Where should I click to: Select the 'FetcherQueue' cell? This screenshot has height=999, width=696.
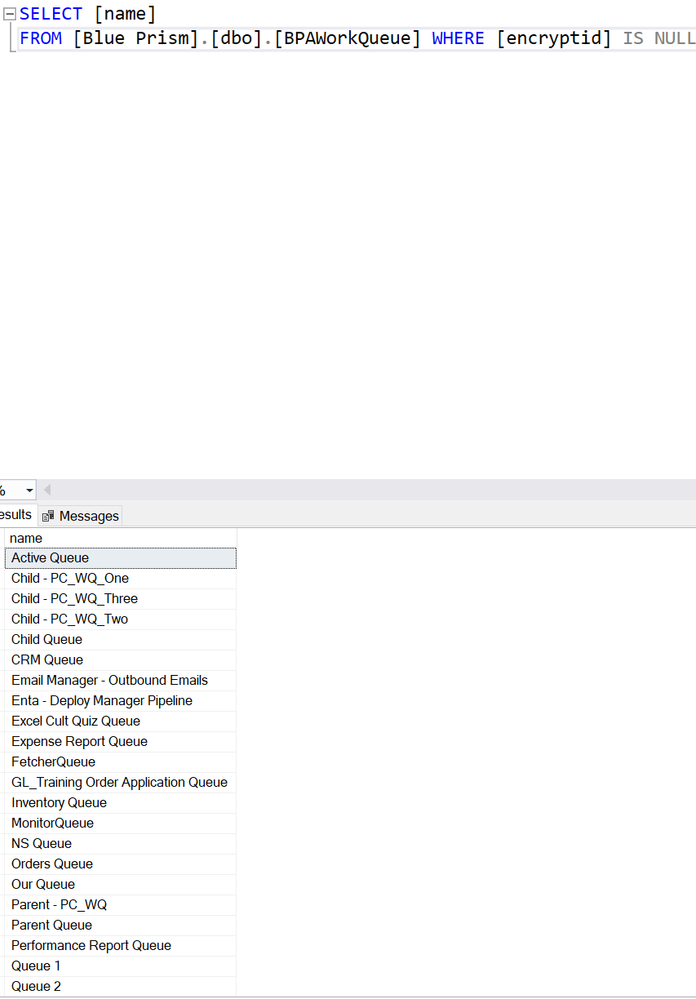(x=120, y=762)
